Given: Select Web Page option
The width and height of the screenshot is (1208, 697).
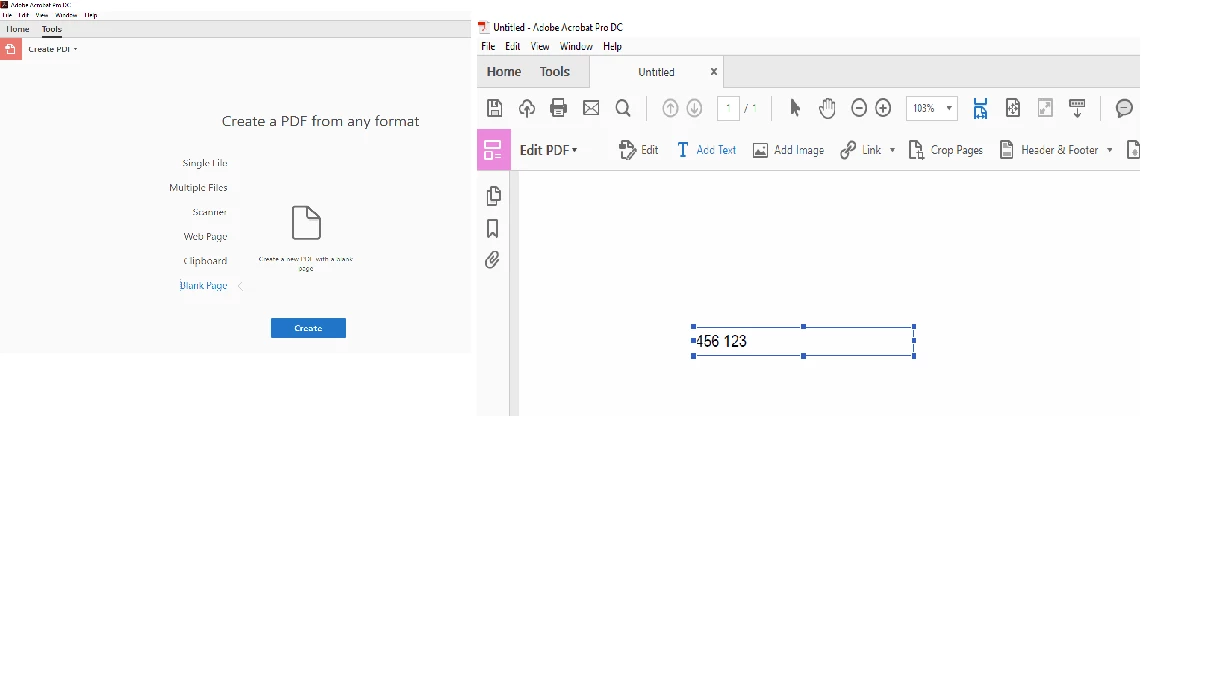Looking at the screenshot, I should tap(205, 237).
